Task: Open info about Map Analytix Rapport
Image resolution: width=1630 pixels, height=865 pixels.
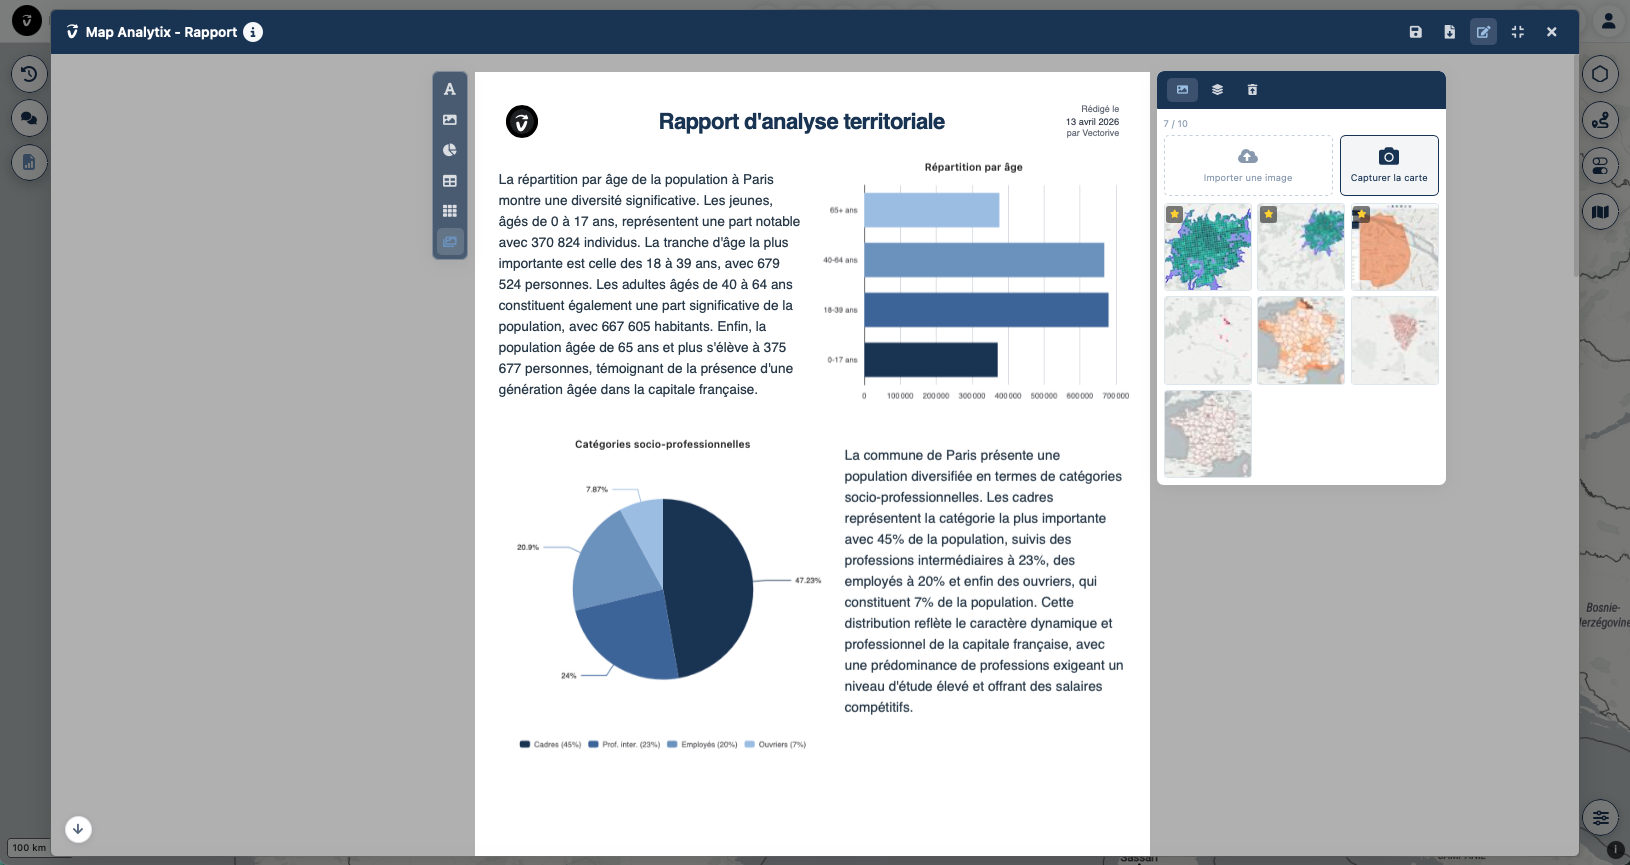Action: [253, 32]
